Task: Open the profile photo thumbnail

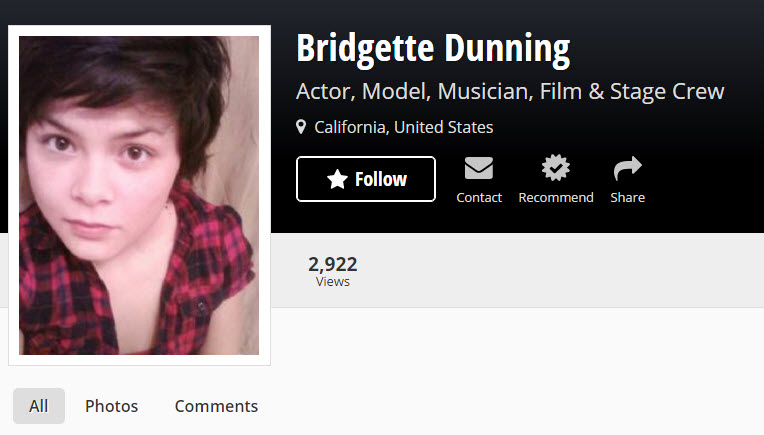Action: click(x=139, y=195)
